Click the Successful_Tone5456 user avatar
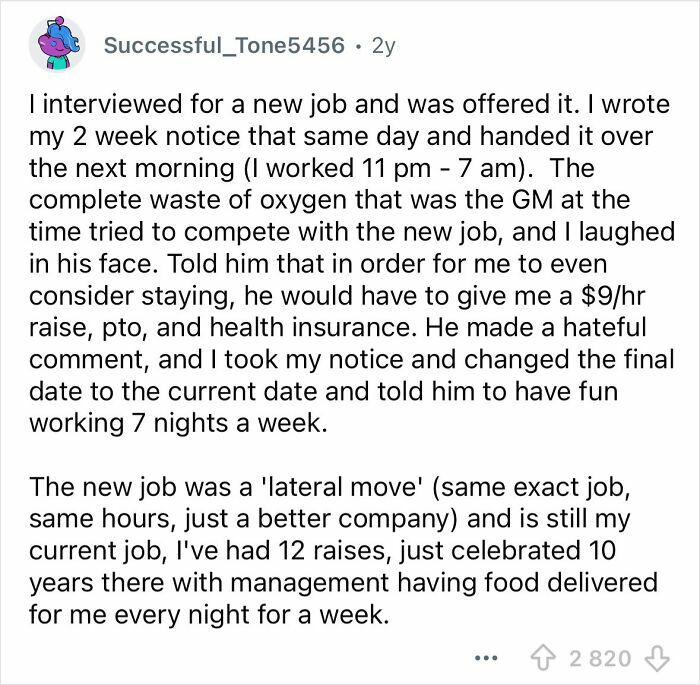The height and width of the screenshot is (685, 700). point(55,46)
